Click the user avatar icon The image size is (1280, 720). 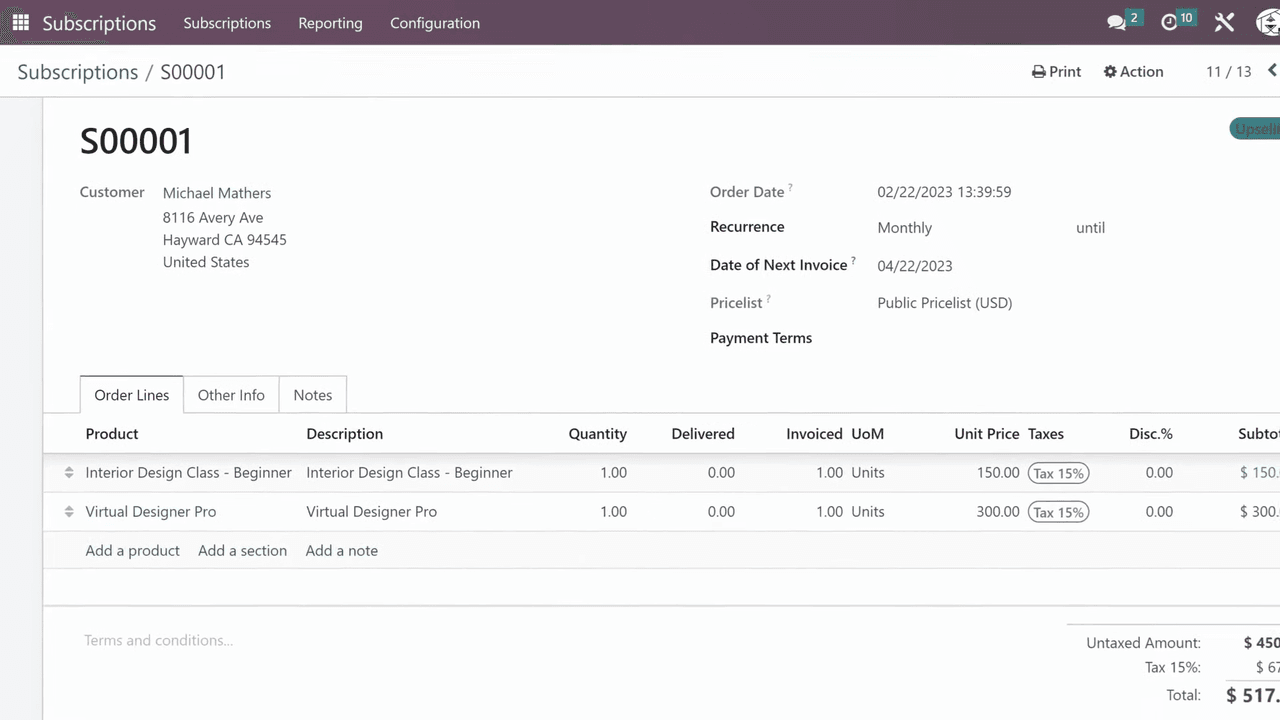click(x=1266, y=22)
